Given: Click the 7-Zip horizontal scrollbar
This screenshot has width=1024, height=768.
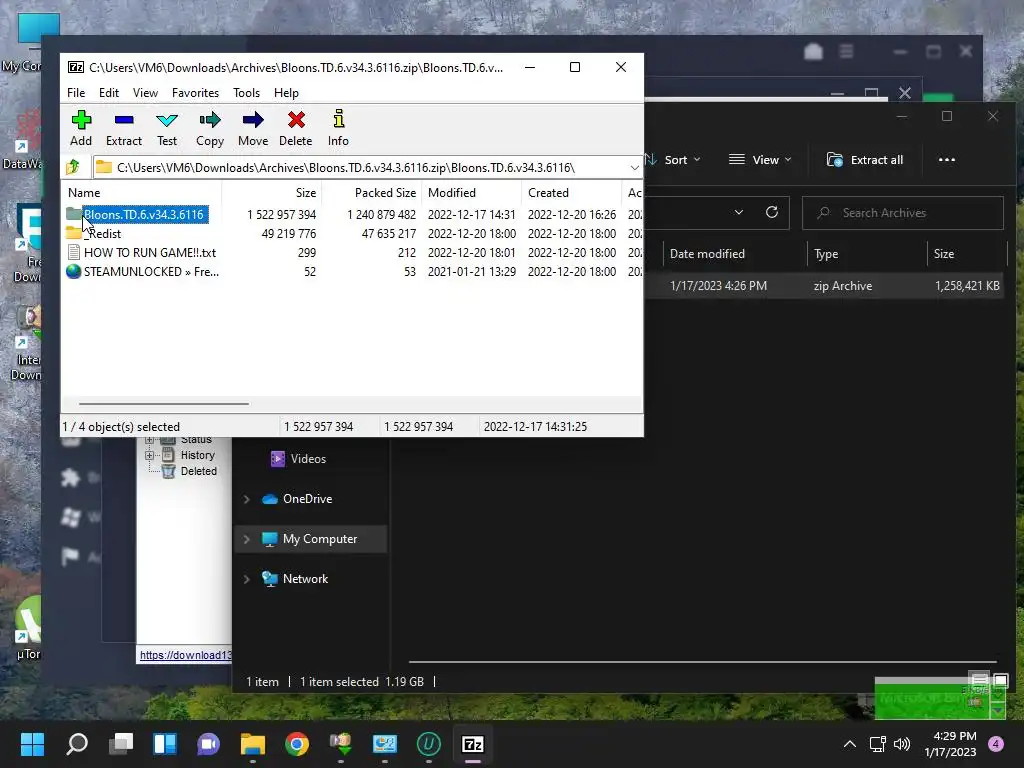Looking at the screenshot, I should pos(163,404).
